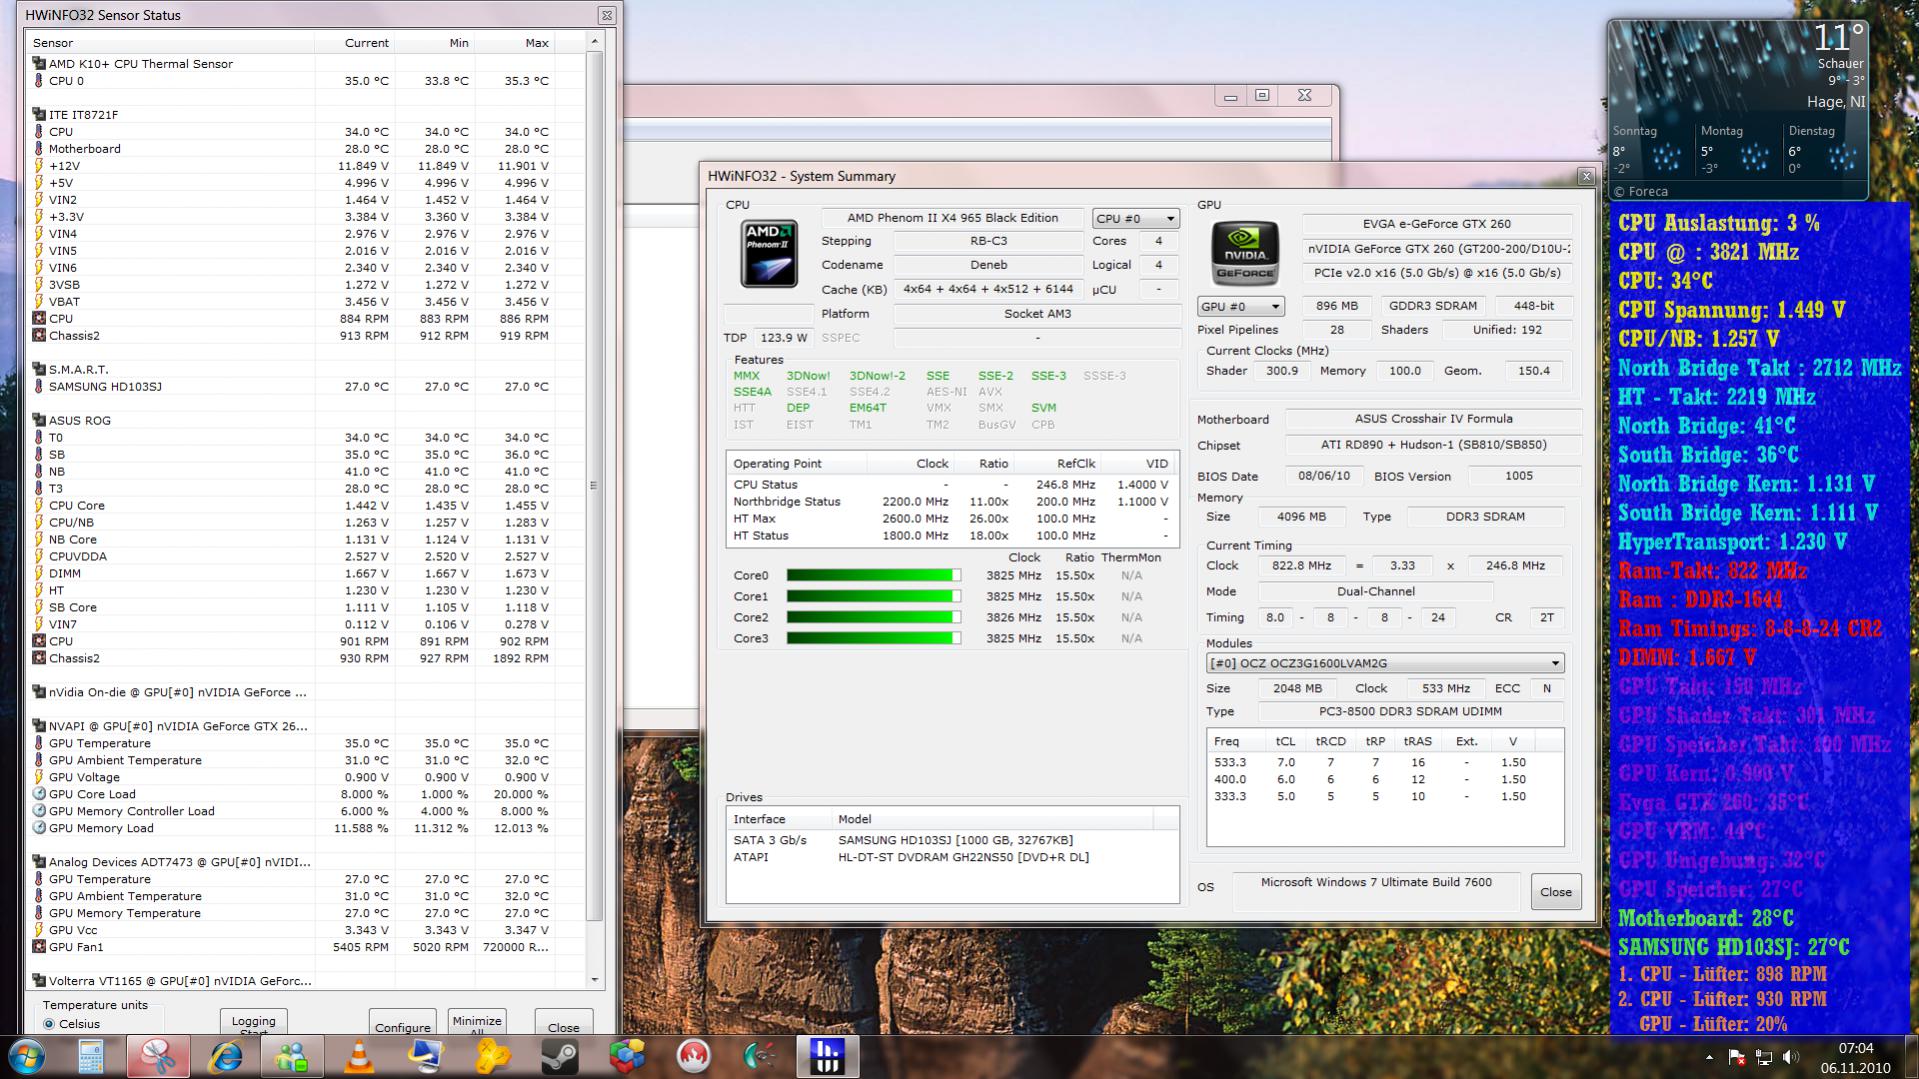This screenshot has width=1919, height=1079.
Task: Click the Minimize All button
Action: (477, 1022)
